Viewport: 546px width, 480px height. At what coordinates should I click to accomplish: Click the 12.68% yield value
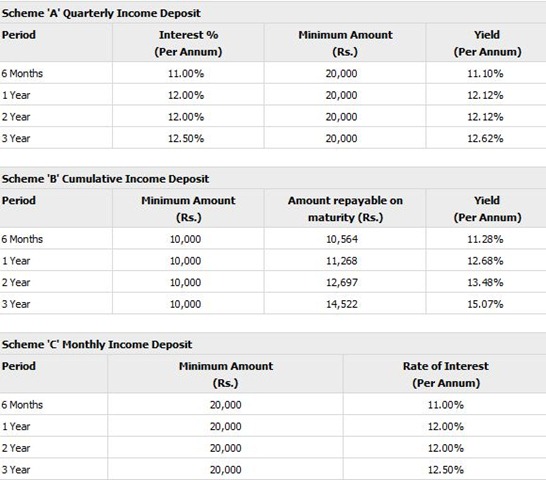pos(485,261)
